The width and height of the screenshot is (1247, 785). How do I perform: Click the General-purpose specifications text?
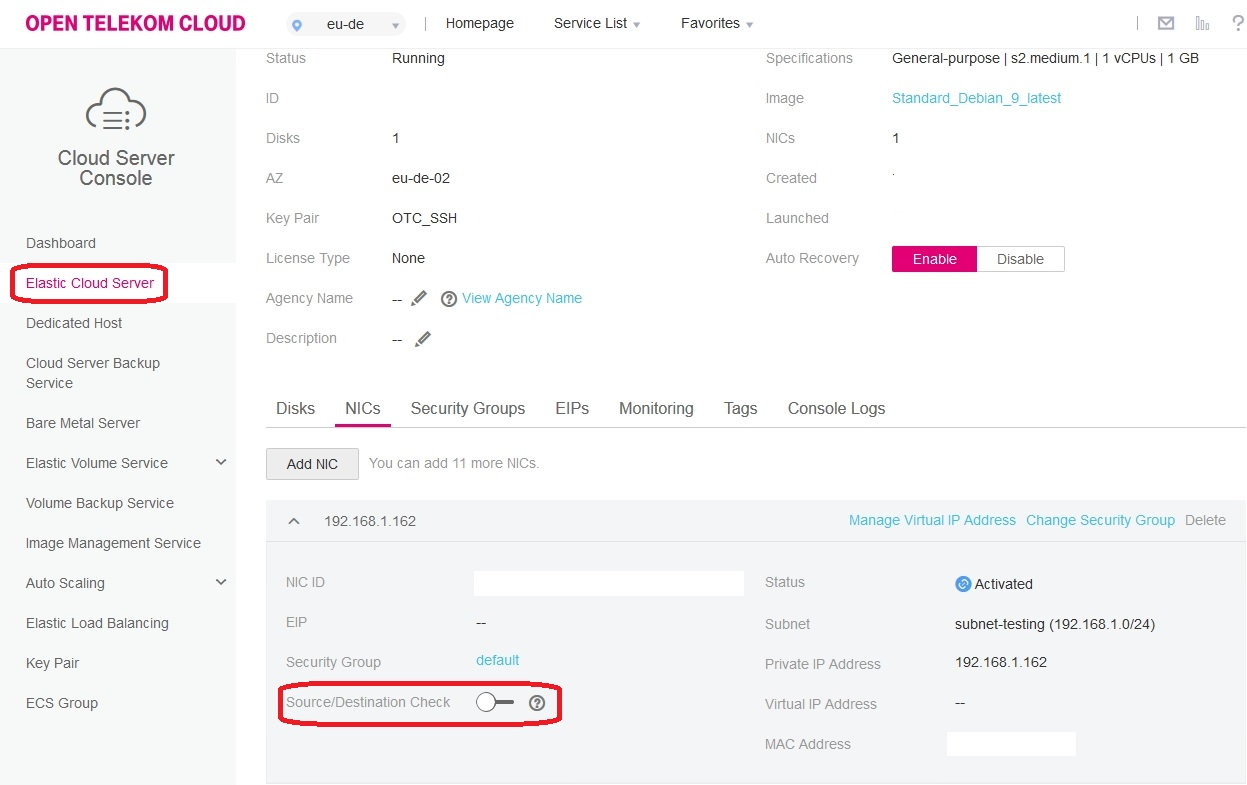pyautogui.click(x=1045, y=58)
